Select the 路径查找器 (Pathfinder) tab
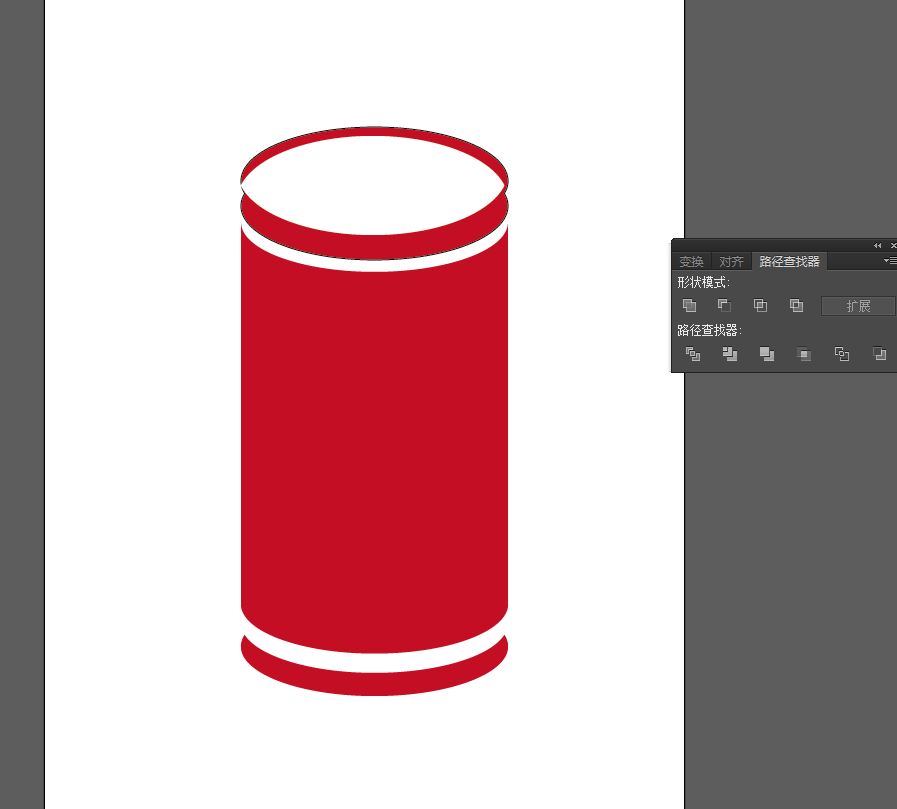The width and height of the screenshot is (897, 809). pos(789,262)
